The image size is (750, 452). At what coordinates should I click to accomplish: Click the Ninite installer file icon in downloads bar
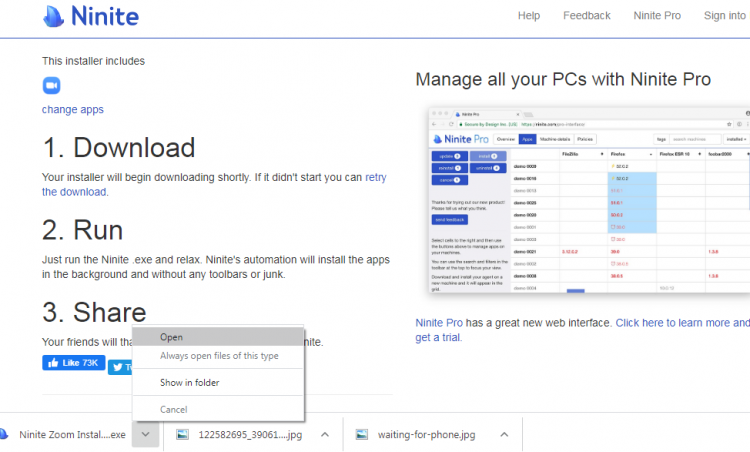[x=4, y=434]
